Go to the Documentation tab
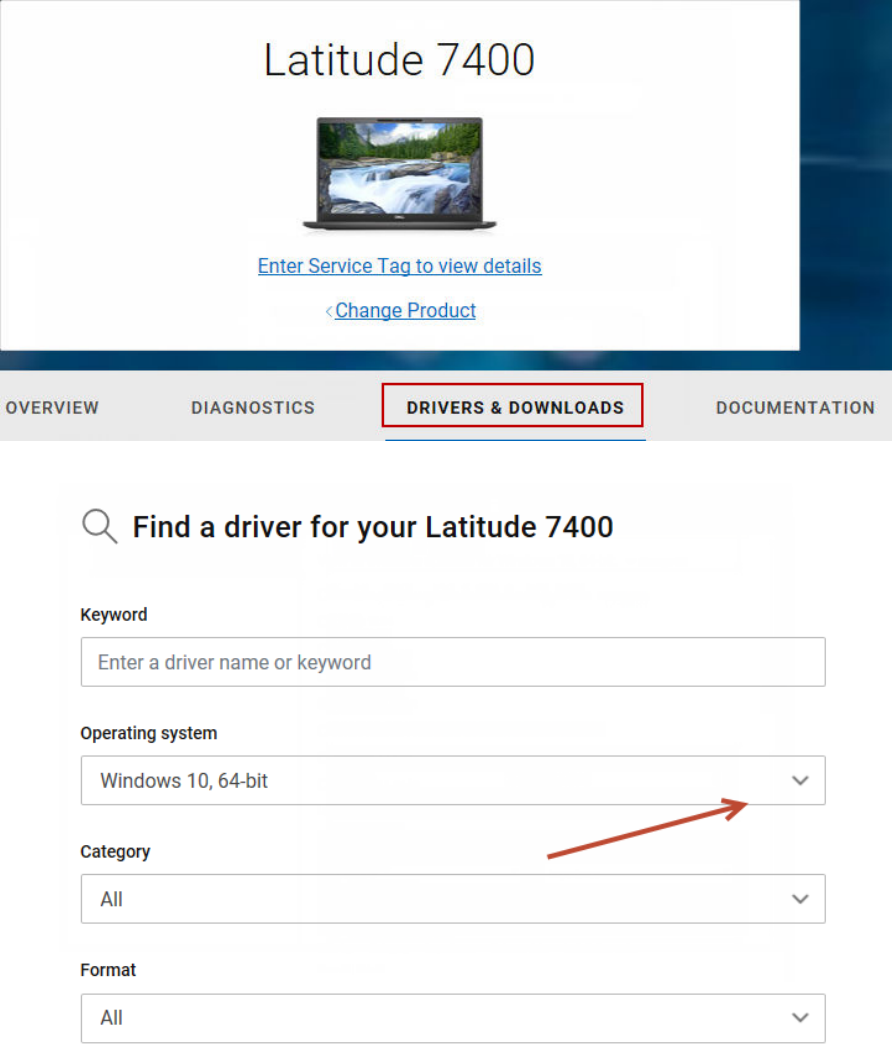The image size is (892, 1051). pos(795,408)
